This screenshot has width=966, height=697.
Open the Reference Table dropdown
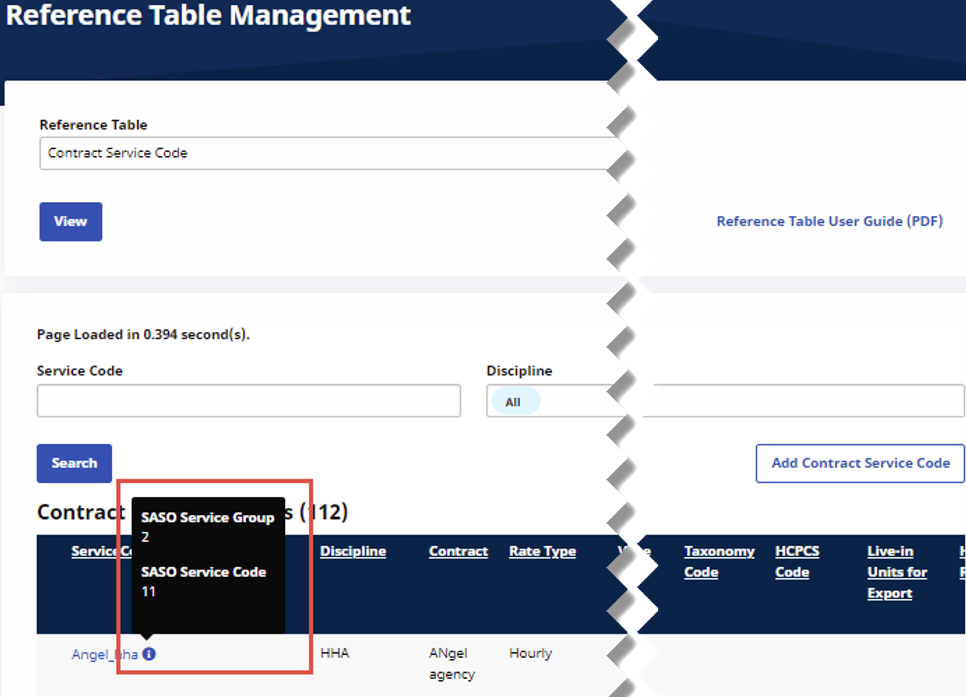[330, 153]
